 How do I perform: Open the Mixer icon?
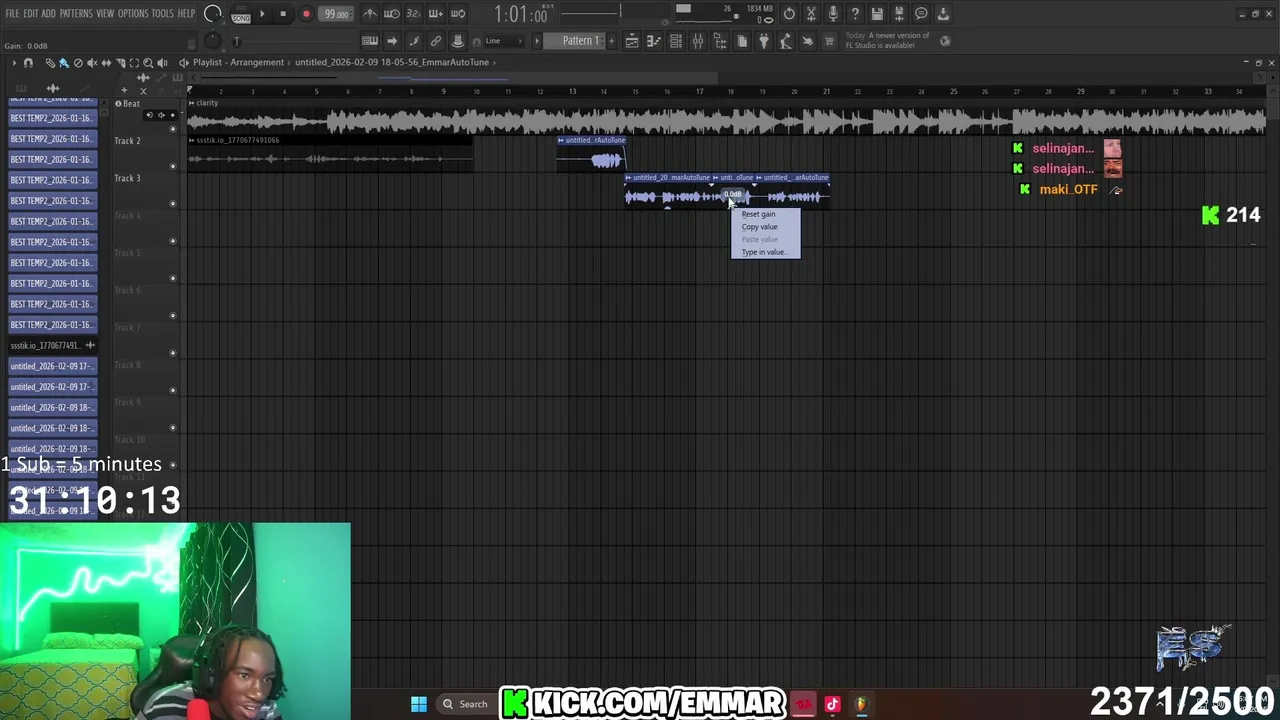point(698,41)
